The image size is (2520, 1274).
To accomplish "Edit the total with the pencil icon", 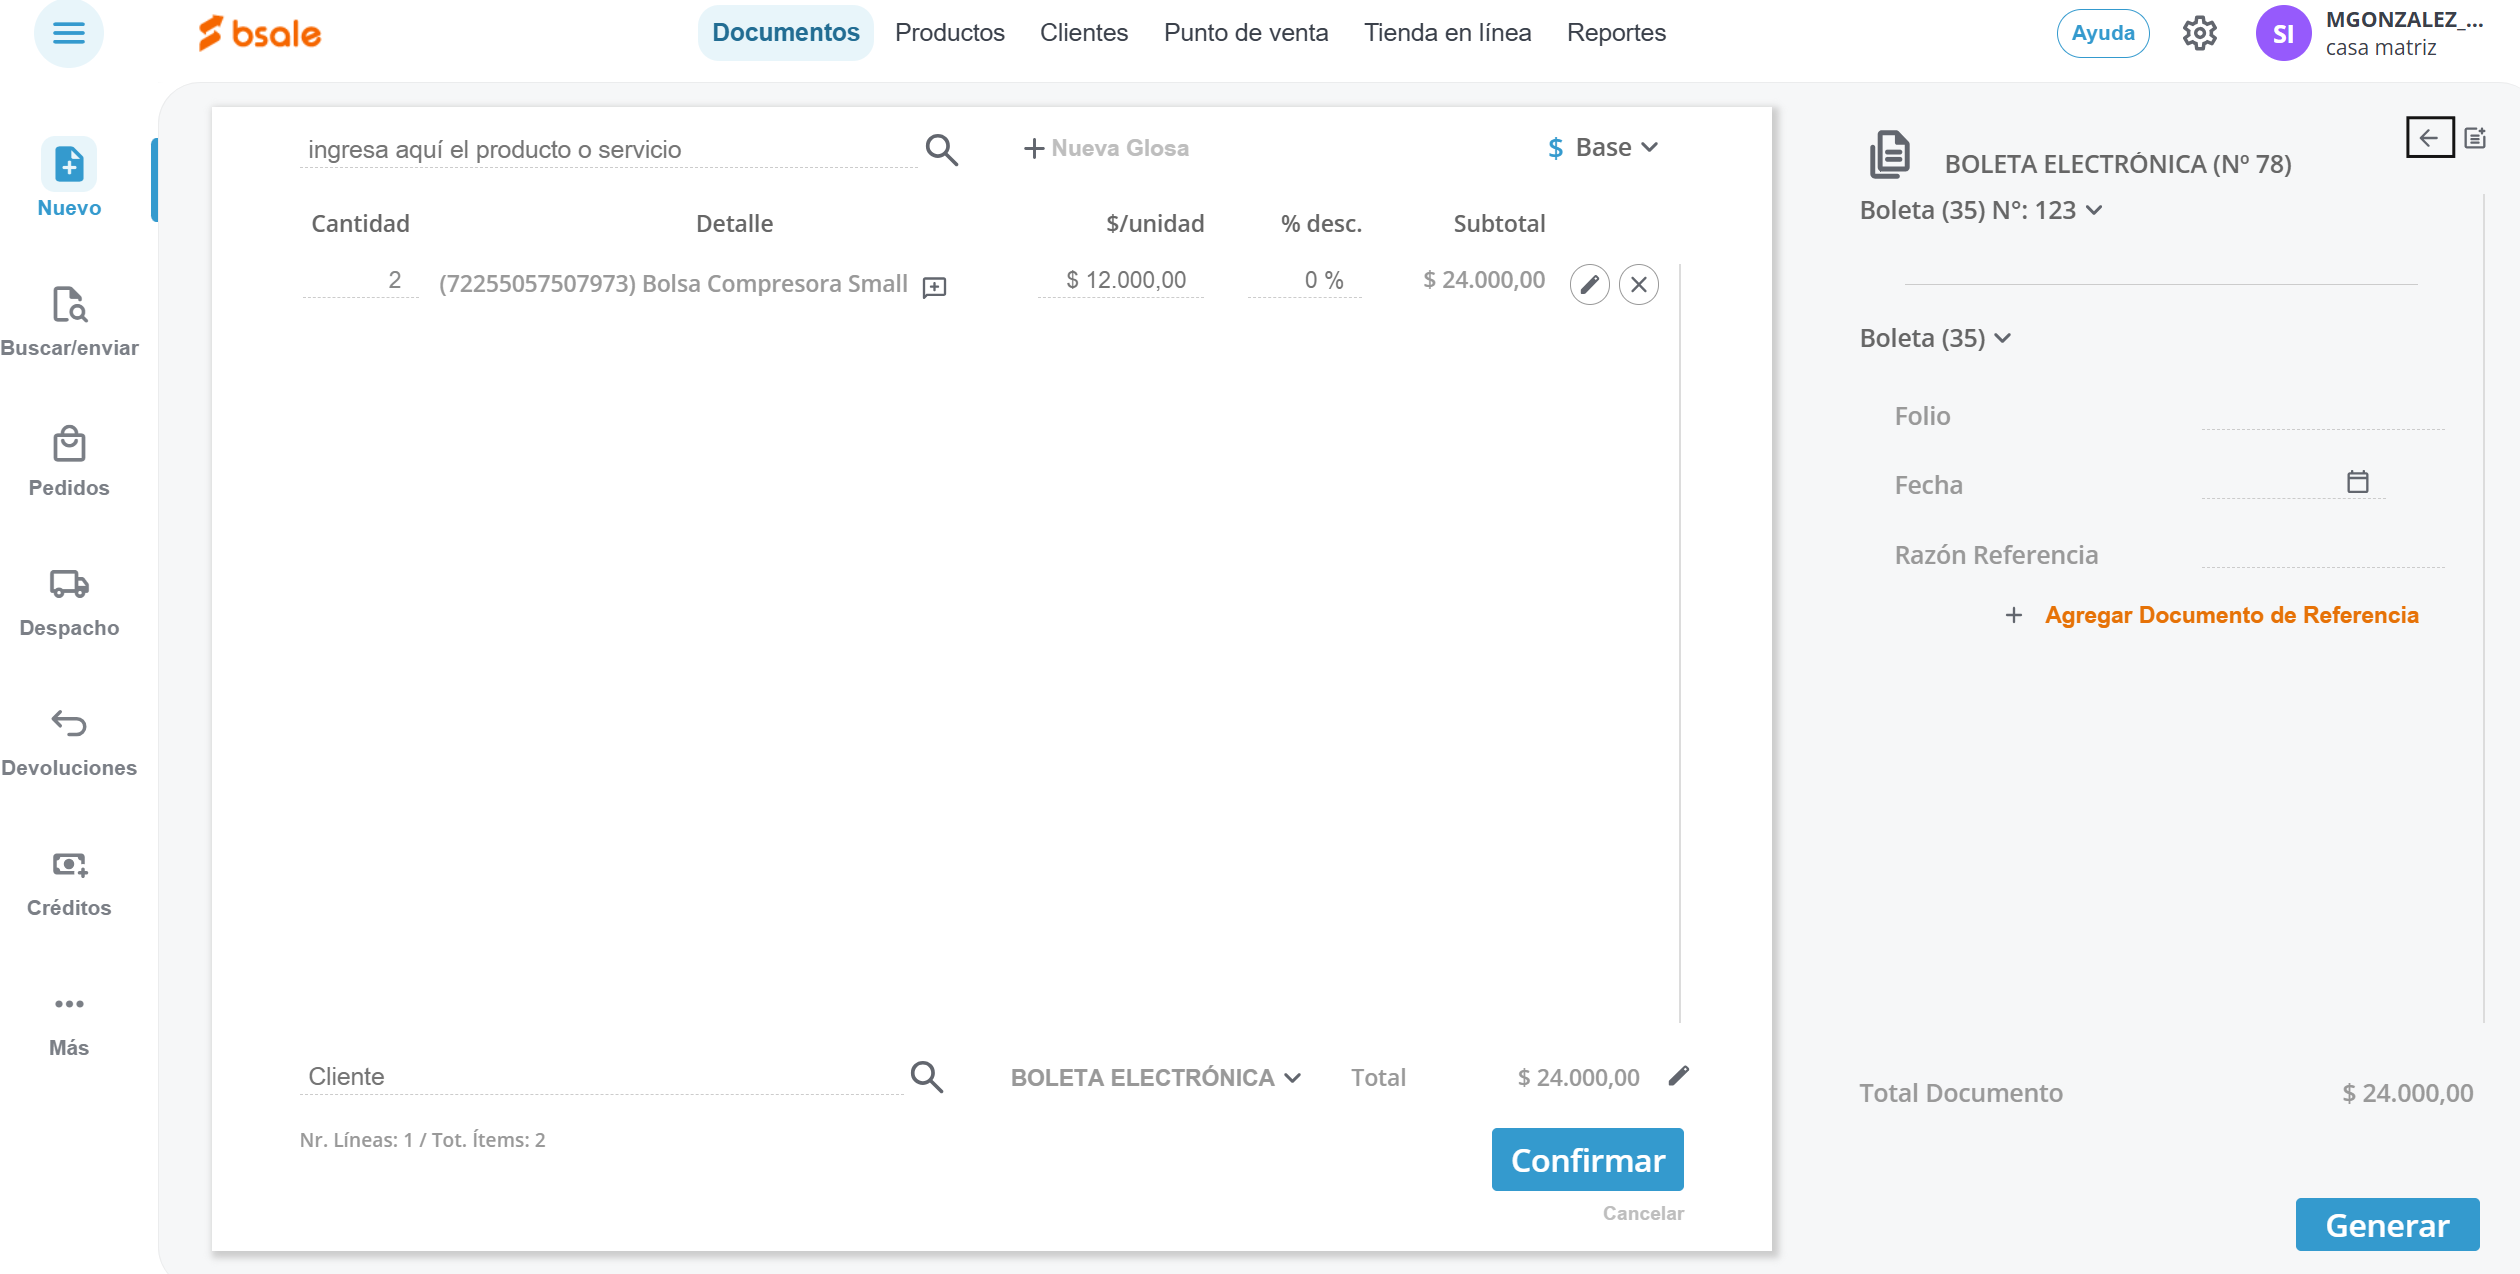I will tap(1678, 1076).
